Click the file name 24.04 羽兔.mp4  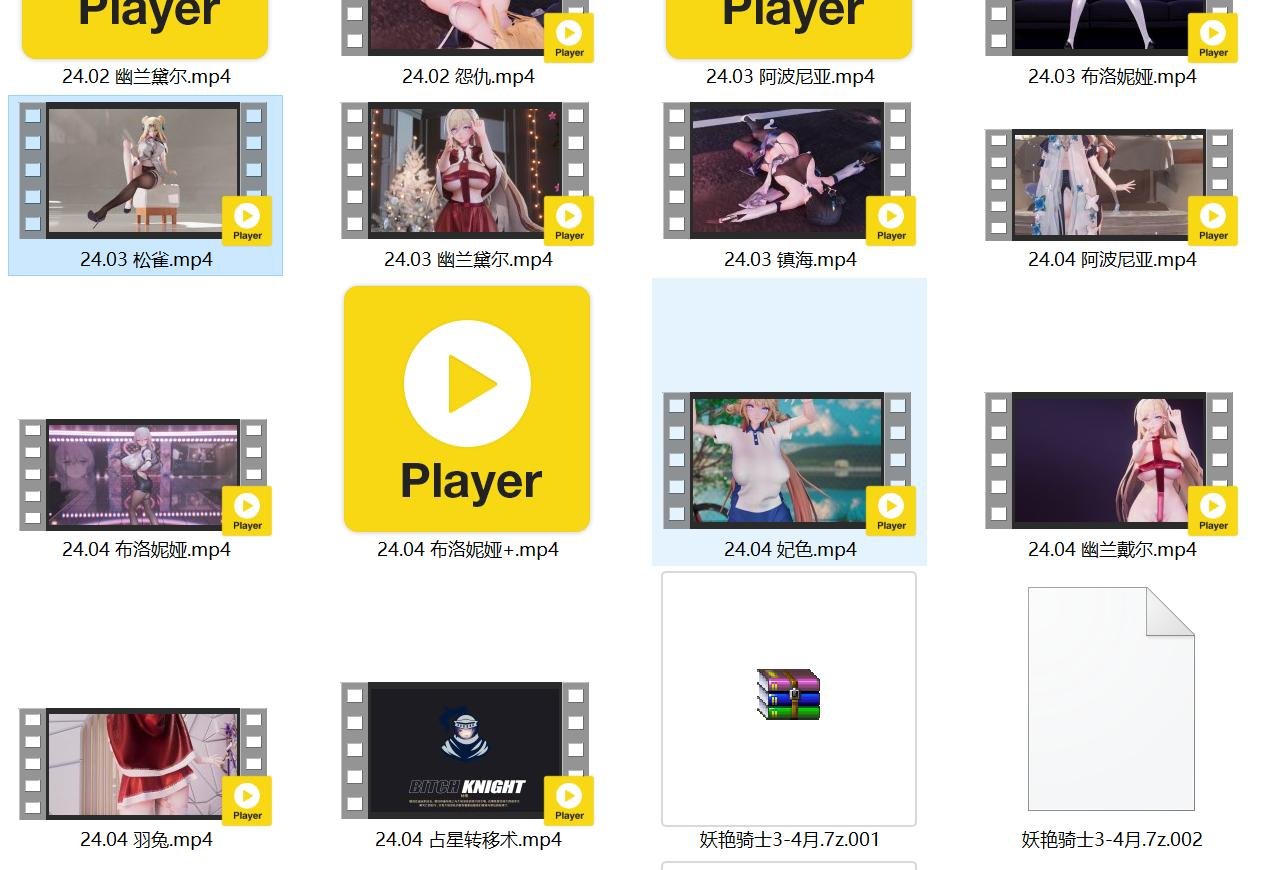coord(146,840)
